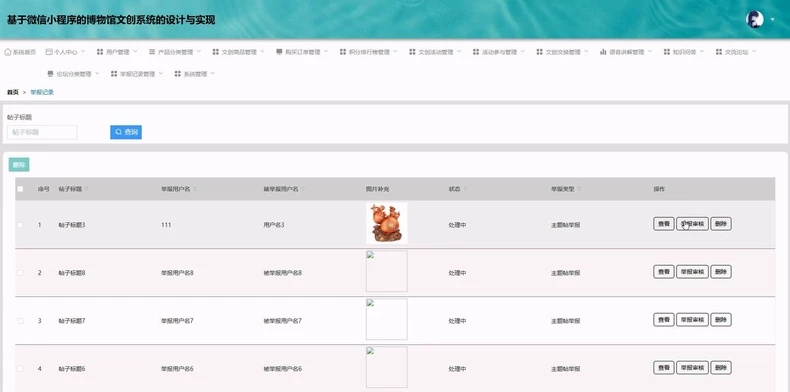Sort by 状态 column arrows
790x392 pixels.
pos(465,189)
